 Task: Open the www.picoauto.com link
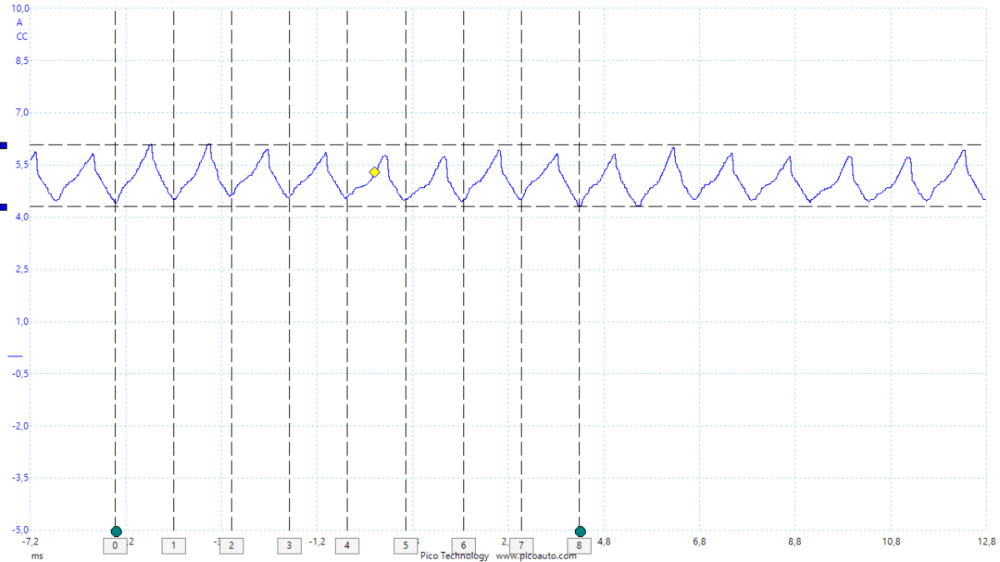tap(536, 556)
